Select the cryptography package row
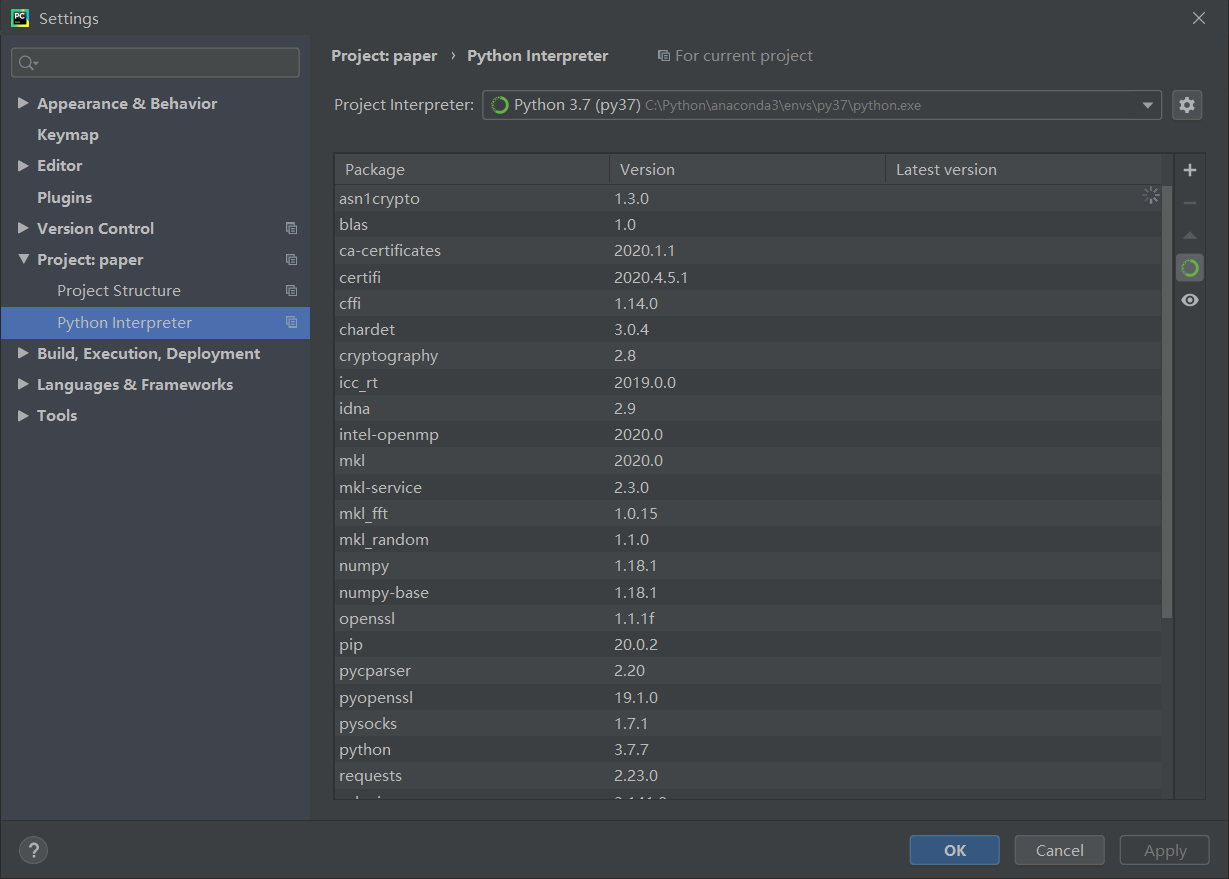 (x=748, y=356)
